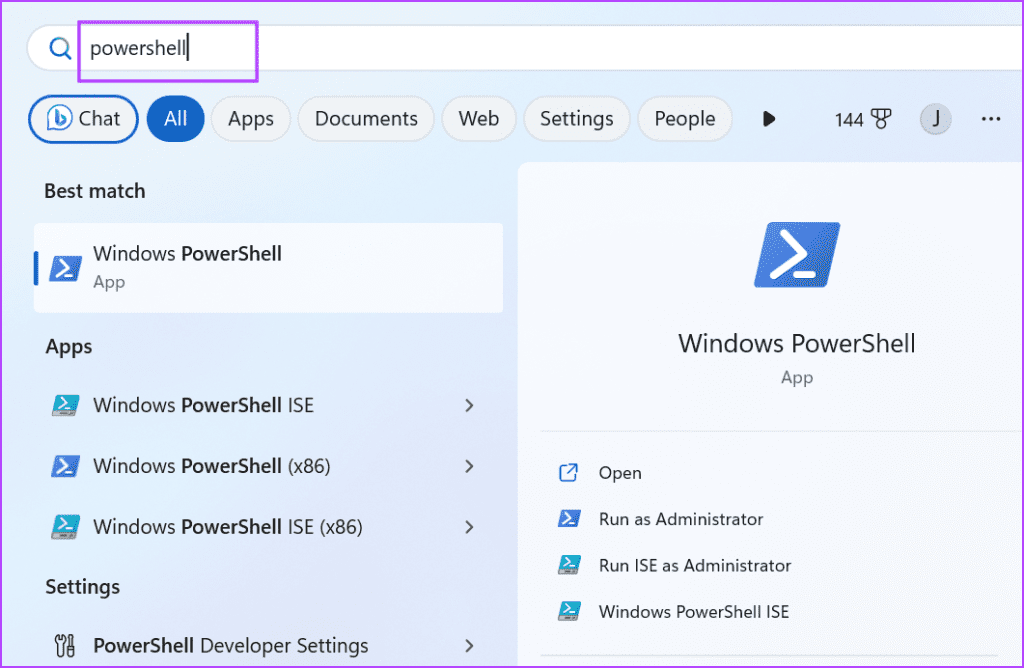1024x668 pixels.
Task: Select the All filter tab
Action: 176,119
